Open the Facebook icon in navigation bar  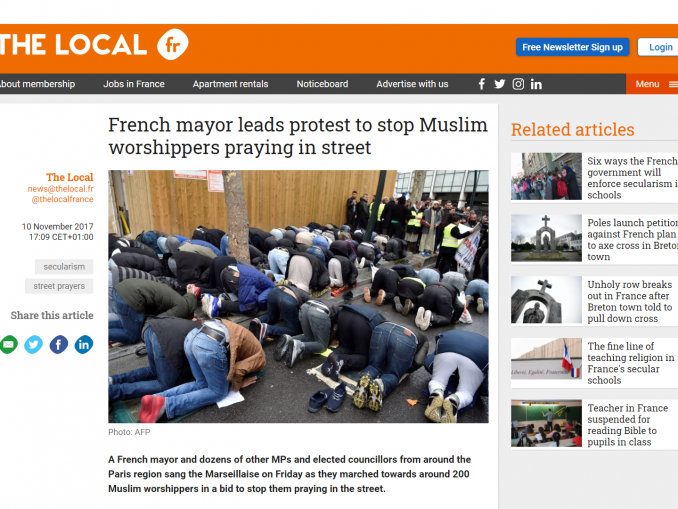click(482, 84)
